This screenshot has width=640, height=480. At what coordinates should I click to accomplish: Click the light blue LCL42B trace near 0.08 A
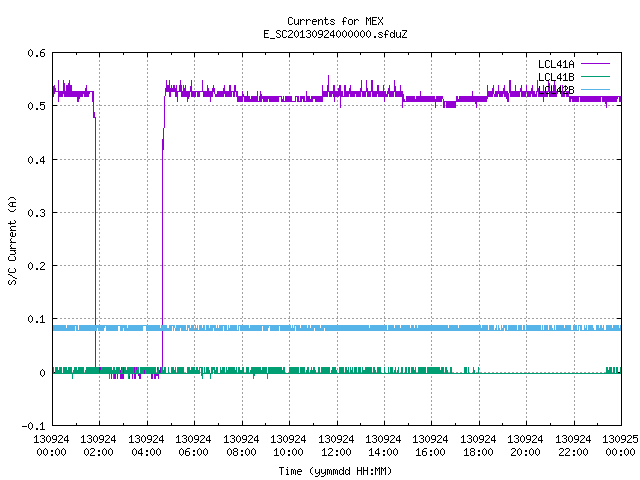coord(337,328)
